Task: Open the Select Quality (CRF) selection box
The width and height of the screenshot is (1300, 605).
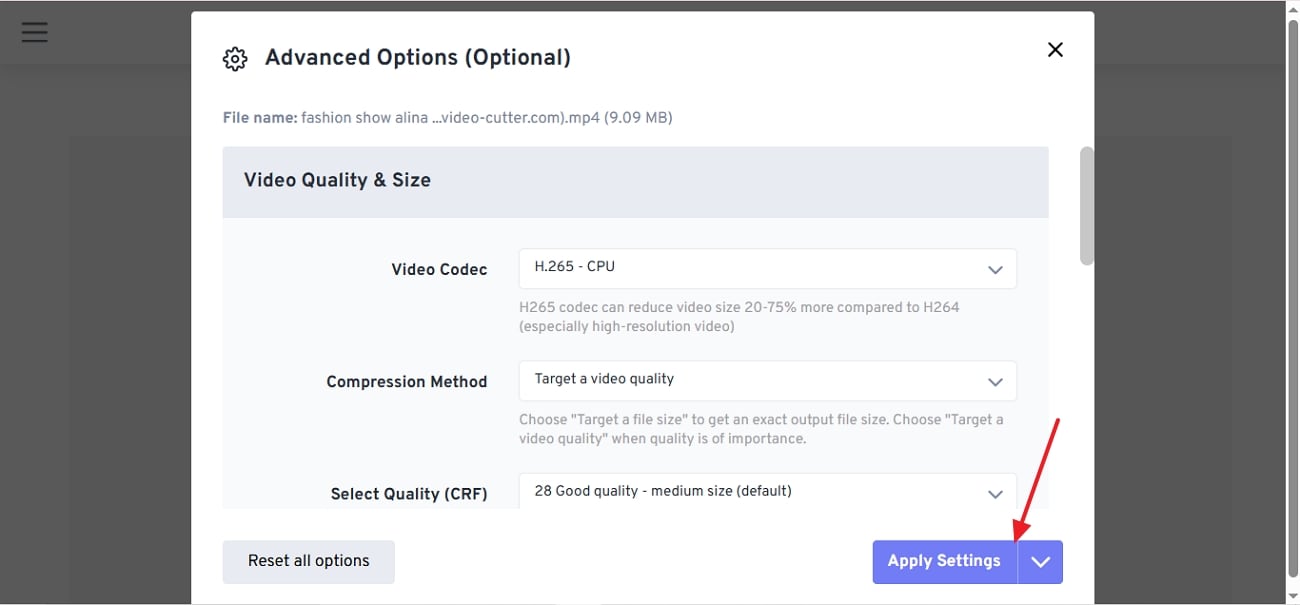Action: click(767, 492)
